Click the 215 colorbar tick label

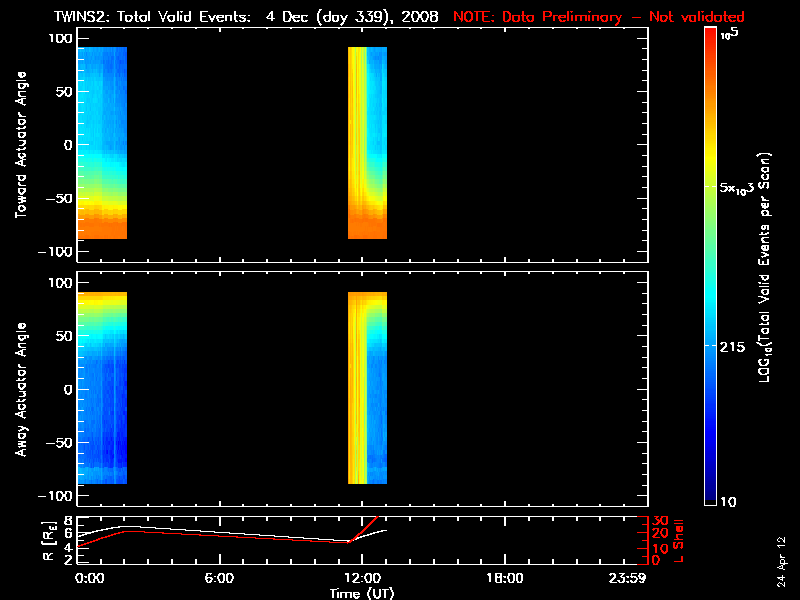click(737, 345)
